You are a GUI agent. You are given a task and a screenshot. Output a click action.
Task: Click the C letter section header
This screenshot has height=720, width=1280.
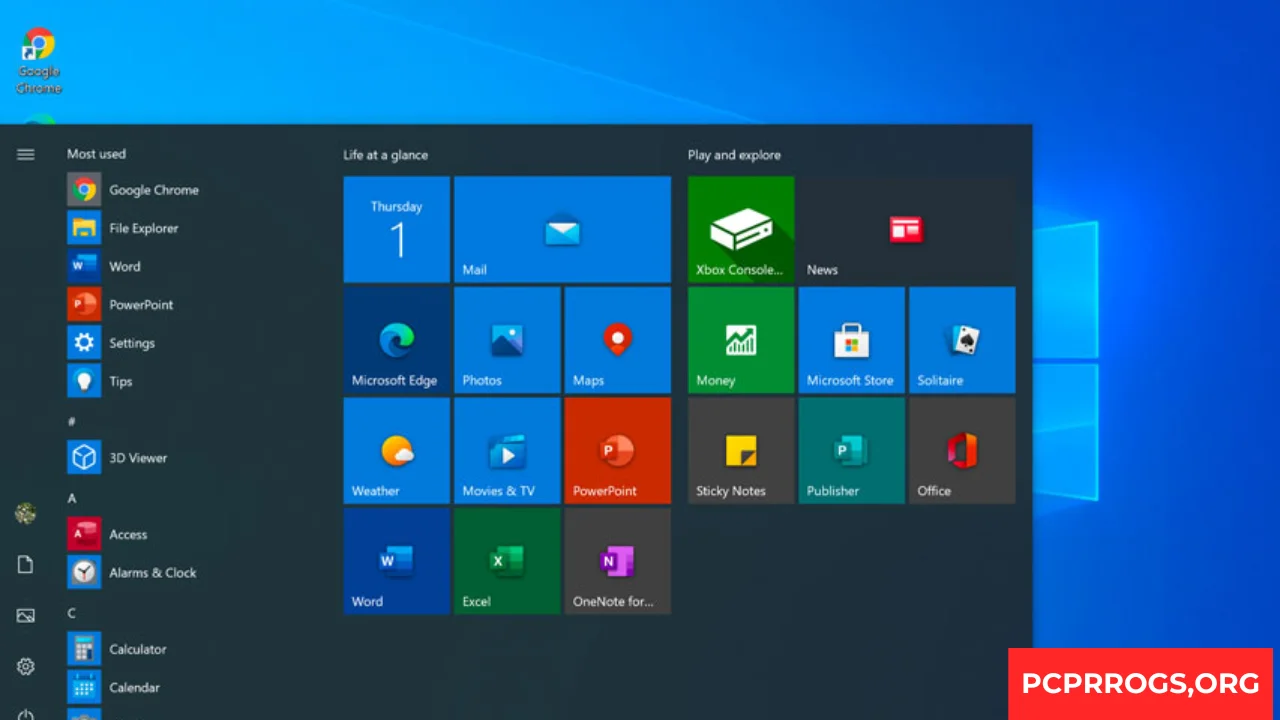pos(71,613)
